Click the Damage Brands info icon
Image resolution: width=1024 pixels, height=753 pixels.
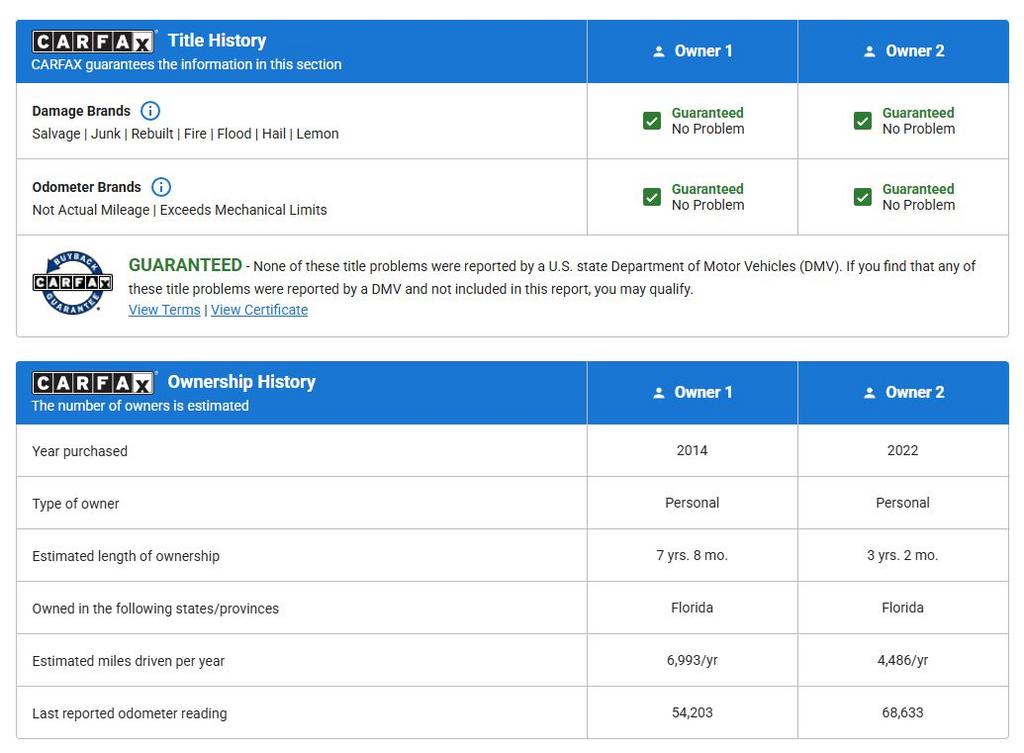pyautogui.click(x=150, y=111)
